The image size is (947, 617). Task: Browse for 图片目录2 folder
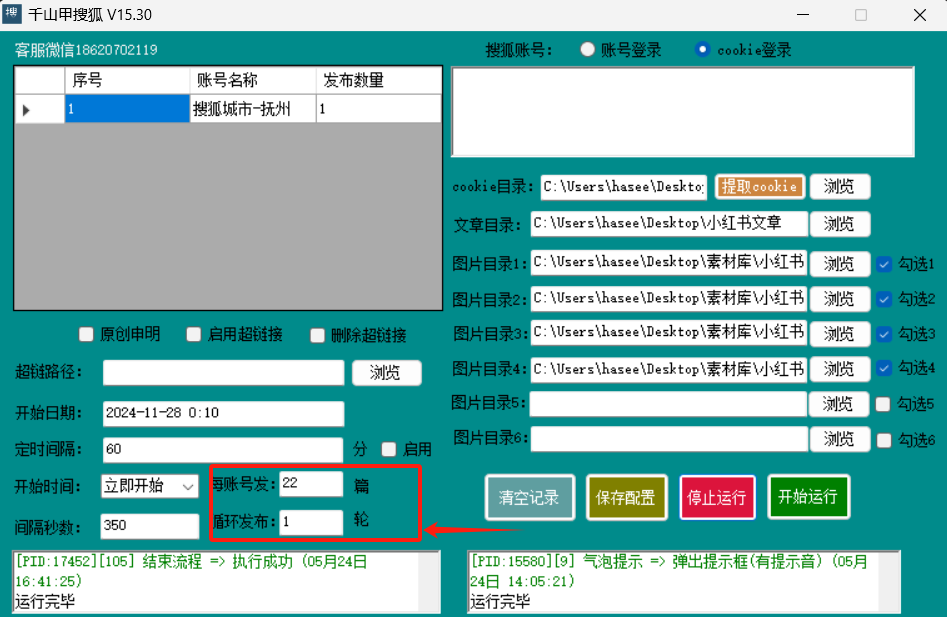839,299
